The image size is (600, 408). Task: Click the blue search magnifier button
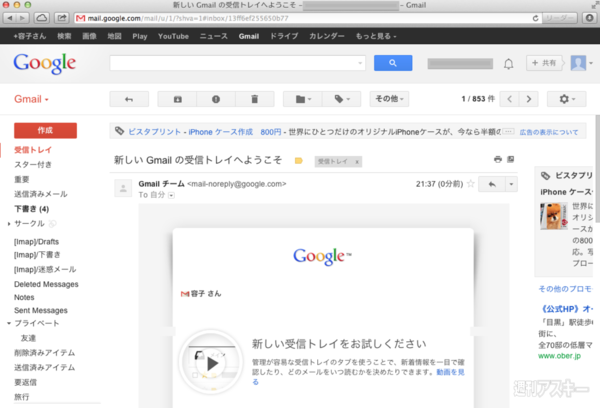click(x=393, y=63)
